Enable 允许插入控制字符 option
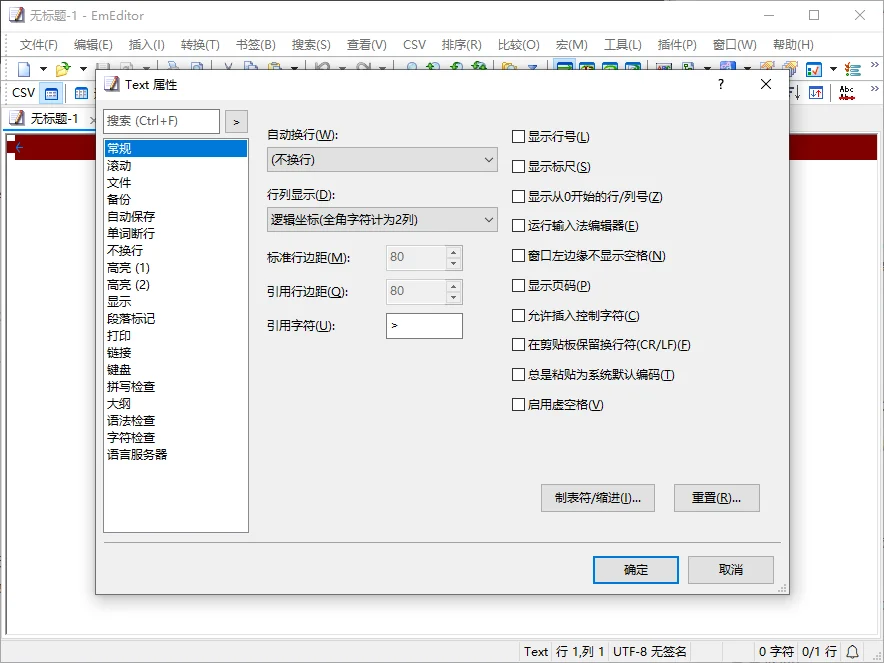The image size is (884, 663). 518,315
